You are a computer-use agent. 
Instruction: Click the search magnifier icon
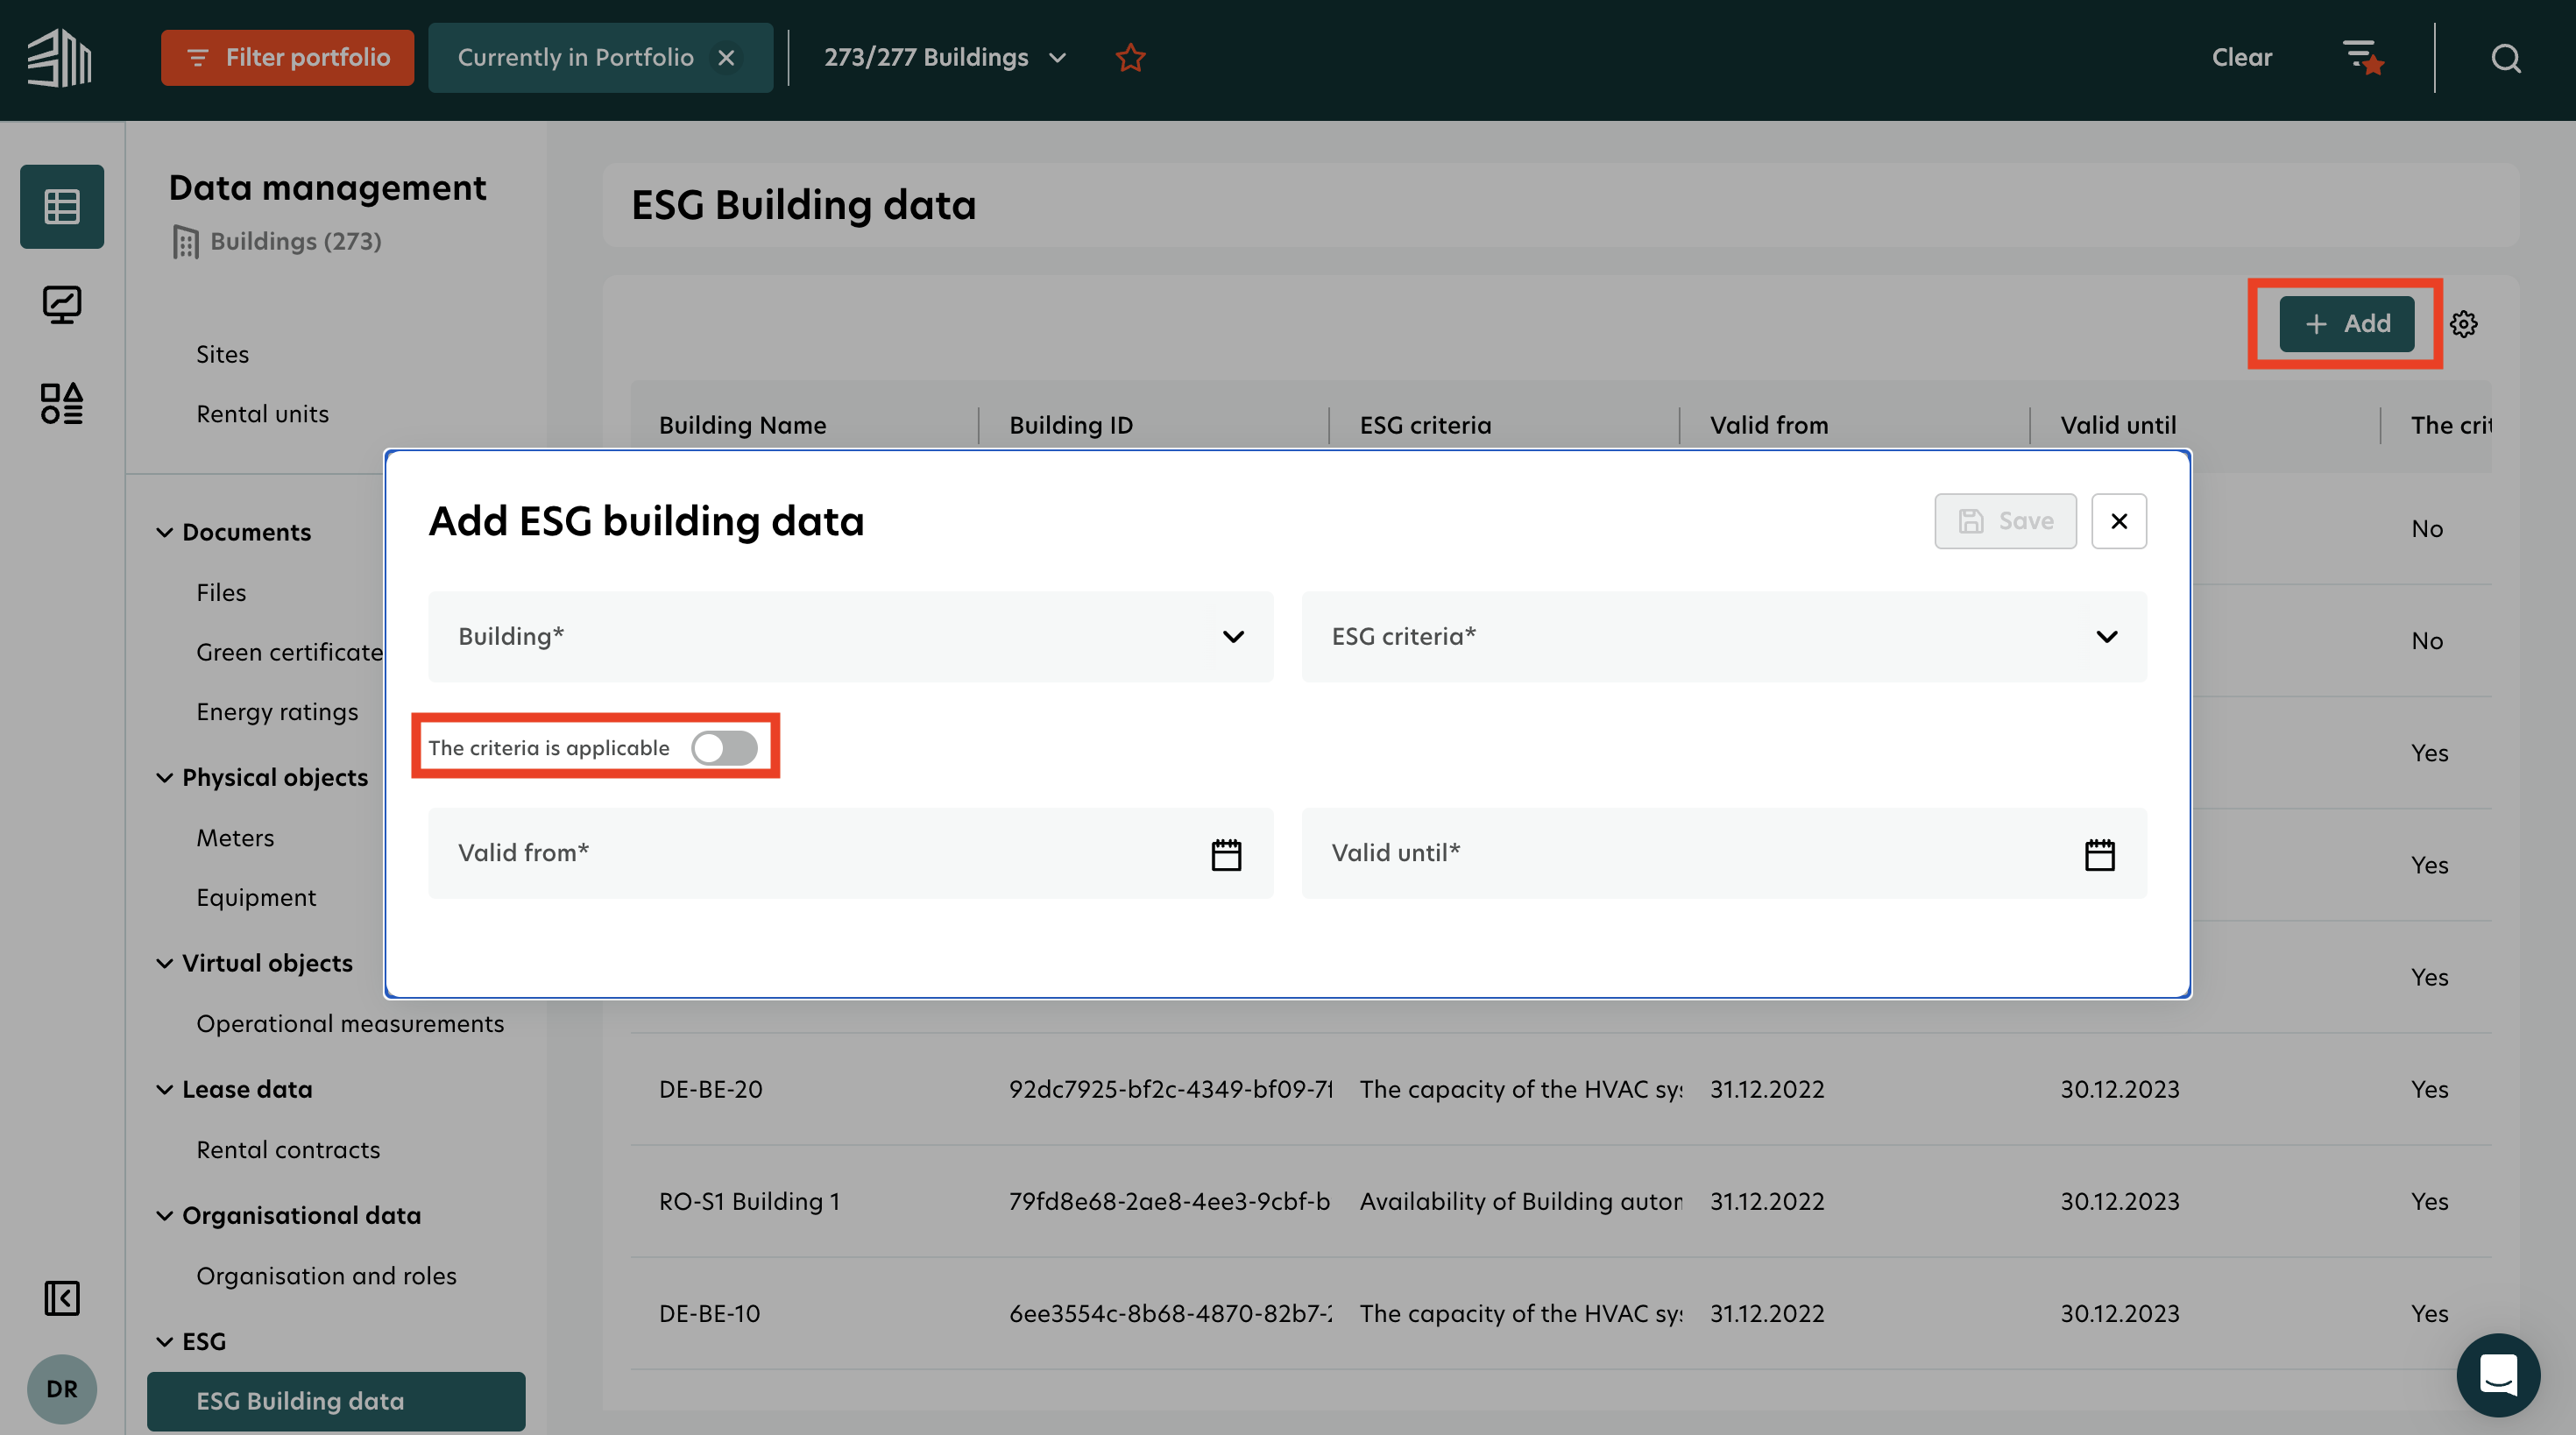point(2505,58)
